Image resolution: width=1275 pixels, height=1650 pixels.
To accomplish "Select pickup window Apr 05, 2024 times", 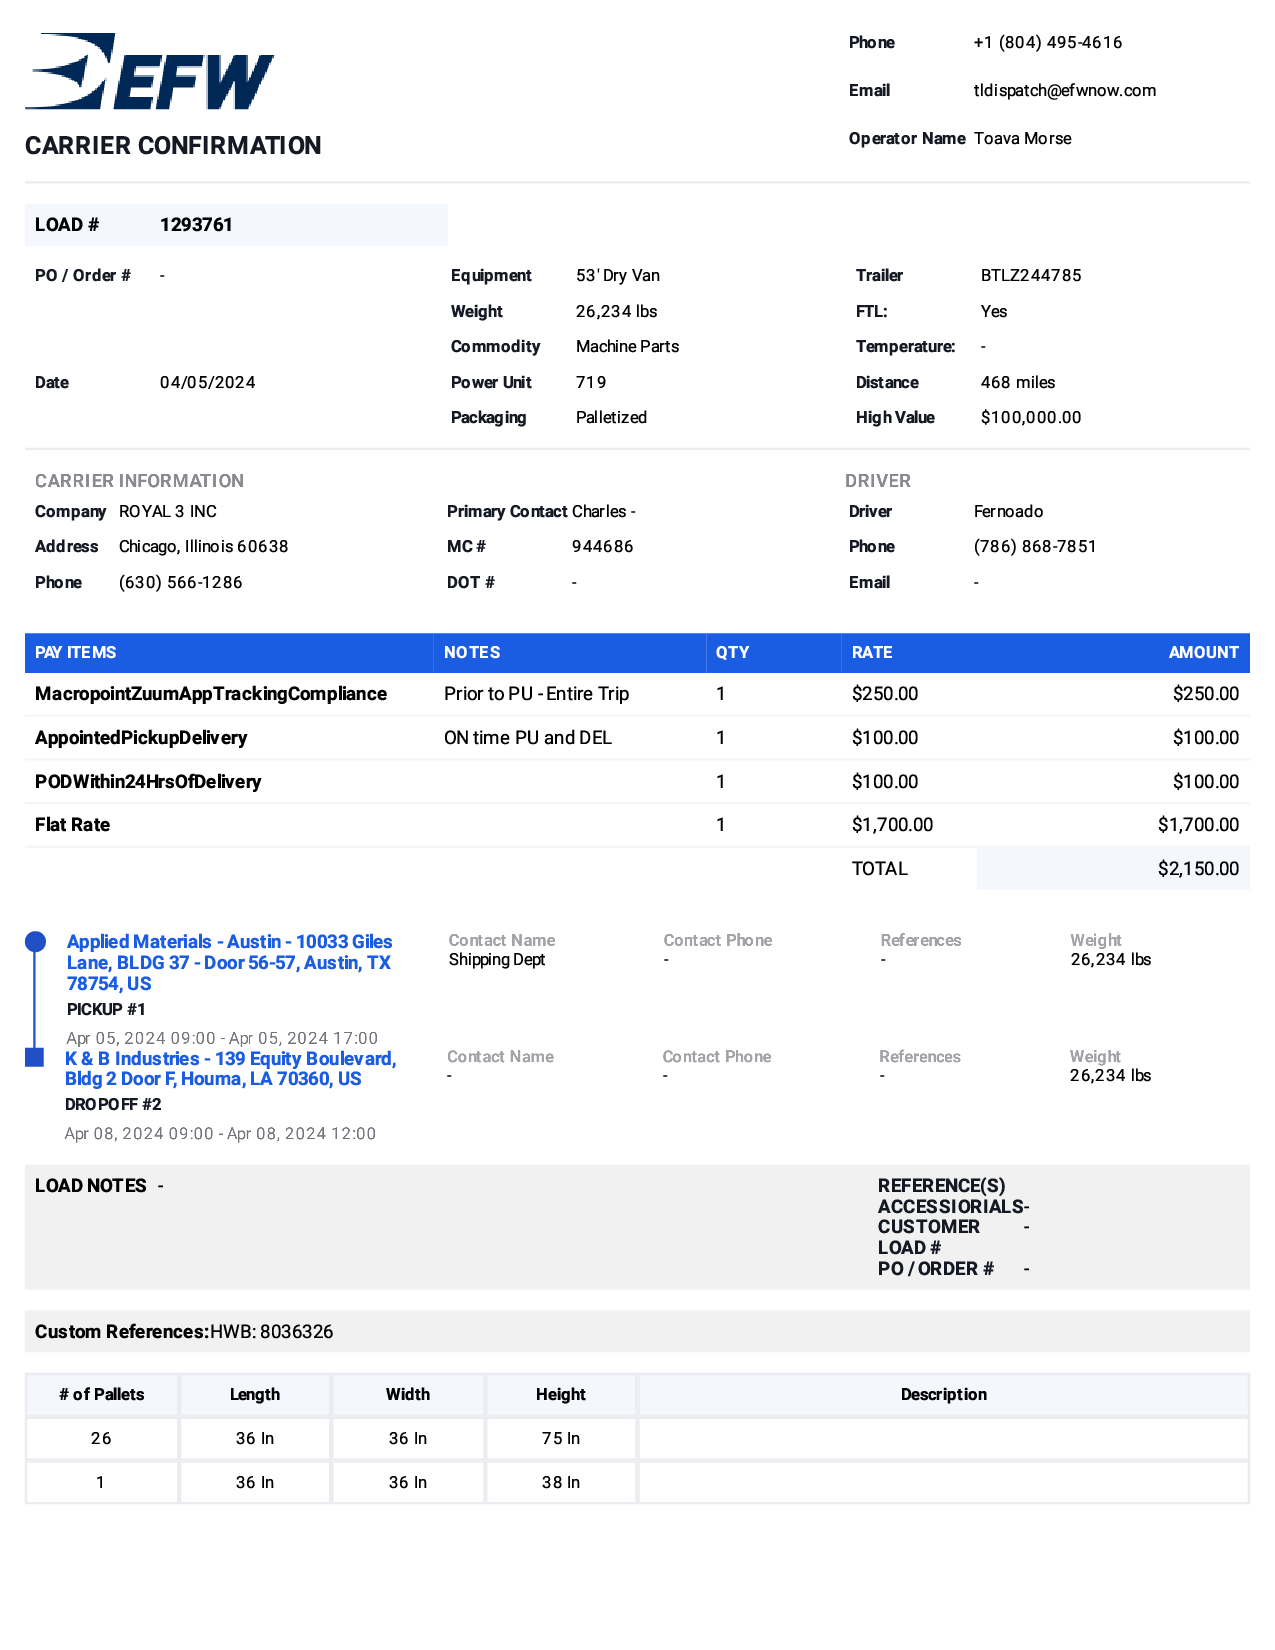I will pyautogui.click(x=222, y=1038).
